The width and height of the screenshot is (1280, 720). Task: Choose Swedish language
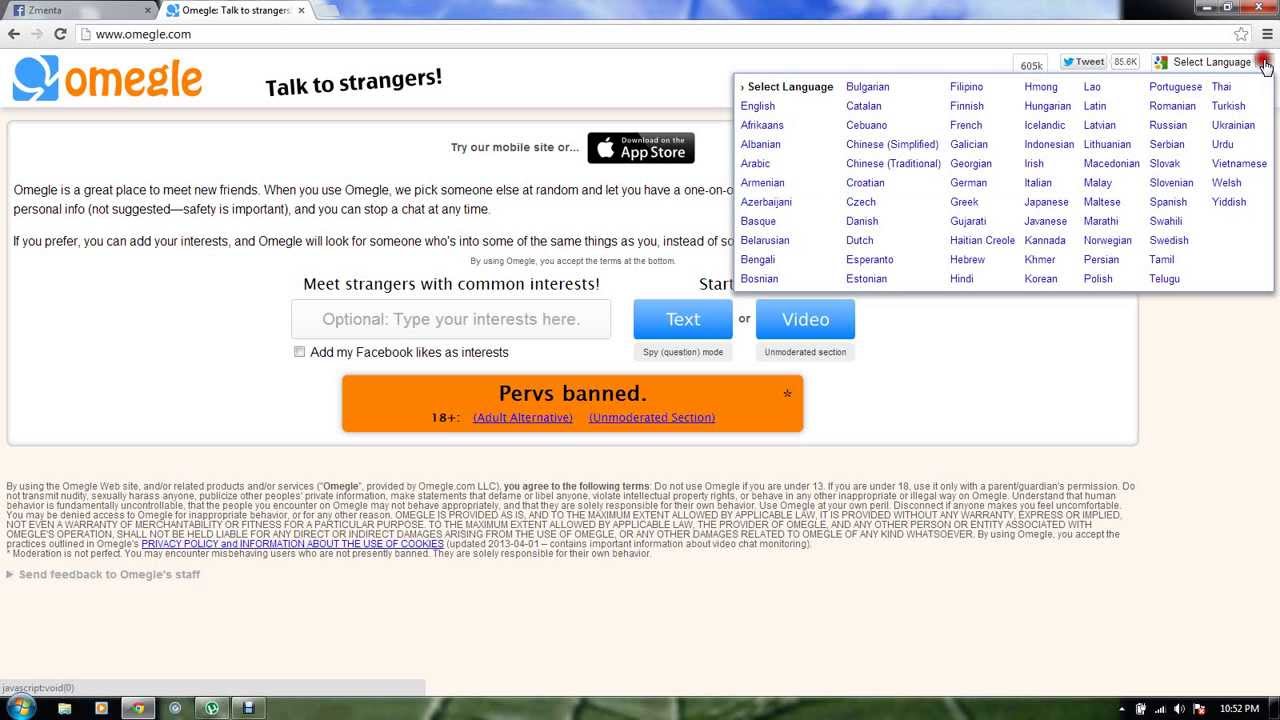[1169, 241]
